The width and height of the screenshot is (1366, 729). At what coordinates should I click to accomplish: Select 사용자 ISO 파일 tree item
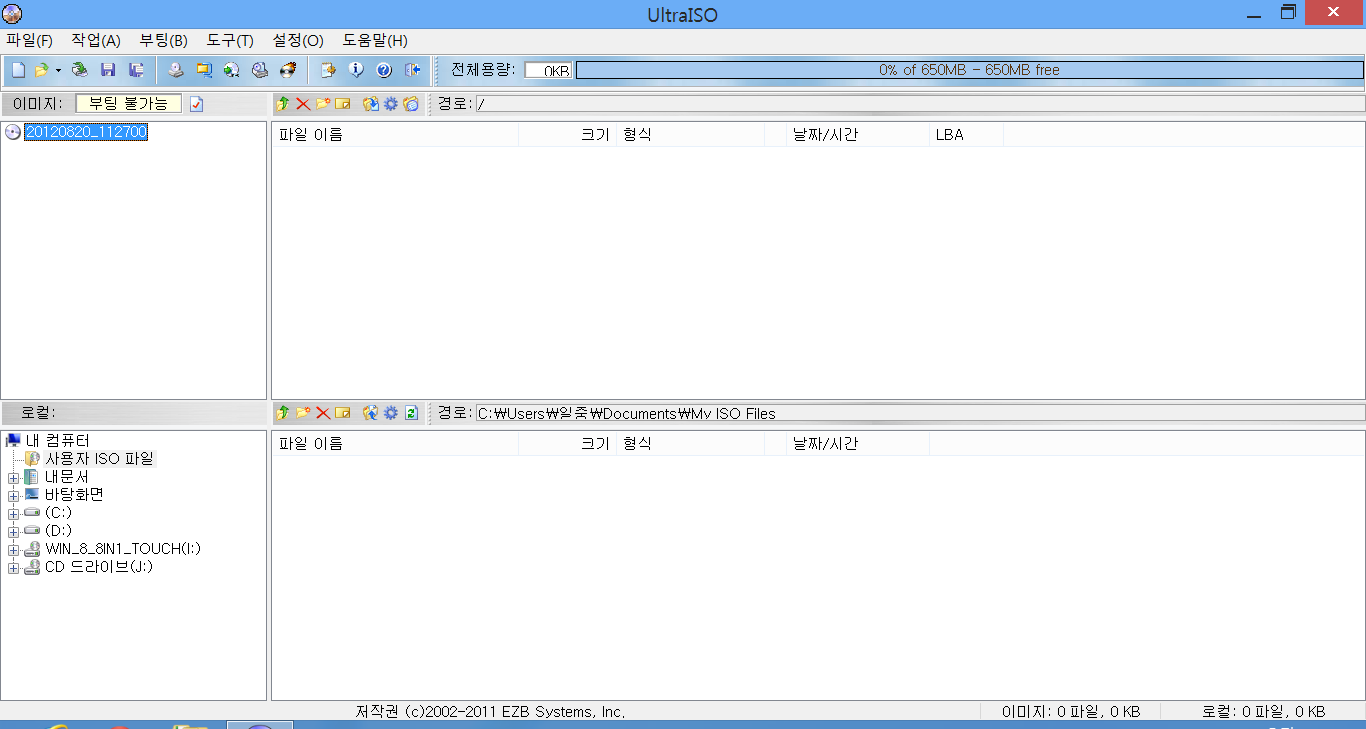tap(100, 459)
